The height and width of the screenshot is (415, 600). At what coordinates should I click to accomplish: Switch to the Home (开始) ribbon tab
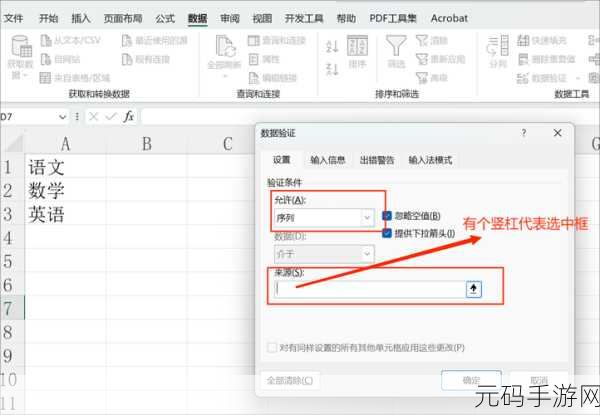click(49, 18)
